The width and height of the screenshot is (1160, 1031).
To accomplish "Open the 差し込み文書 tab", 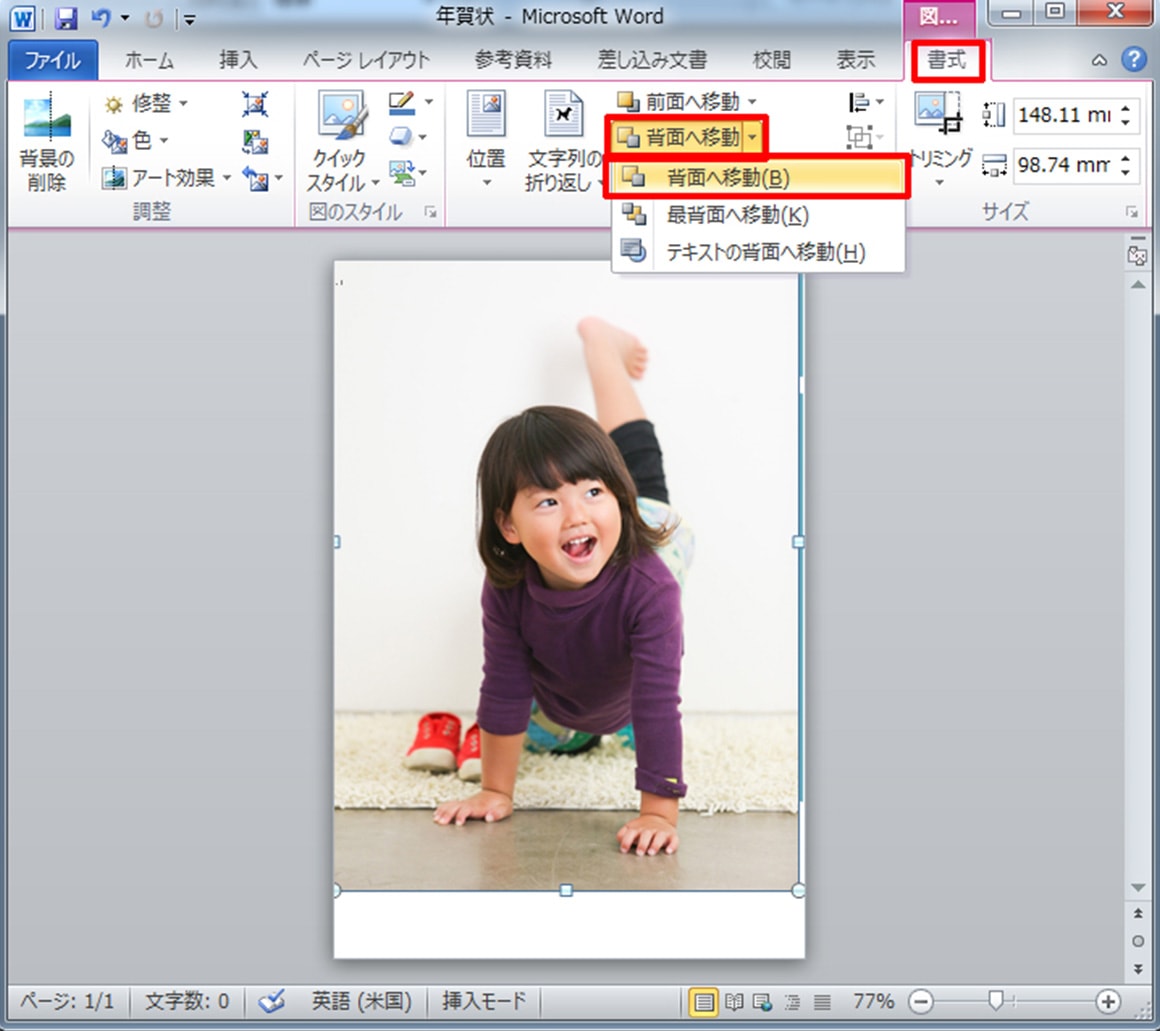I will pos(652,60).
